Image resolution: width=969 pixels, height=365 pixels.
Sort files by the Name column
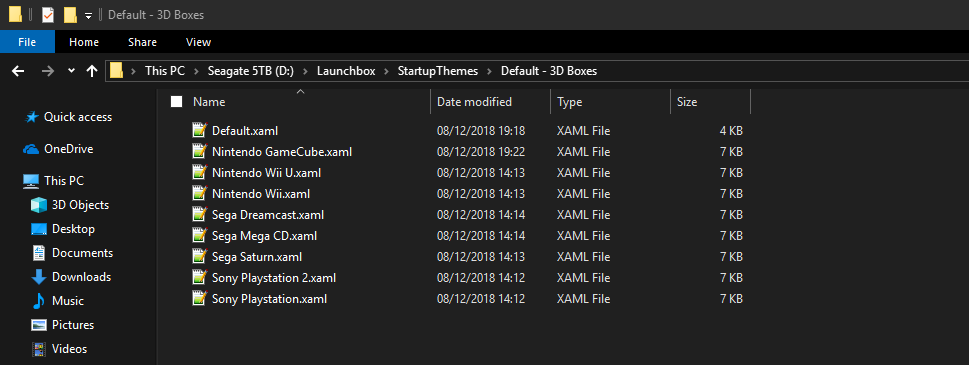click(x=209, y=102)
